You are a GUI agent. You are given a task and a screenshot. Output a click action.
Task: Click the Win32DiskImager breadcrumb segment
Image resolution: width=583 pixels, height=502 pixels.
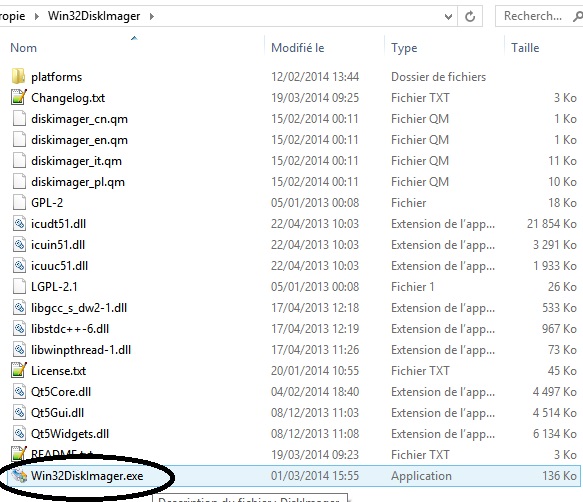click(94, 16)
